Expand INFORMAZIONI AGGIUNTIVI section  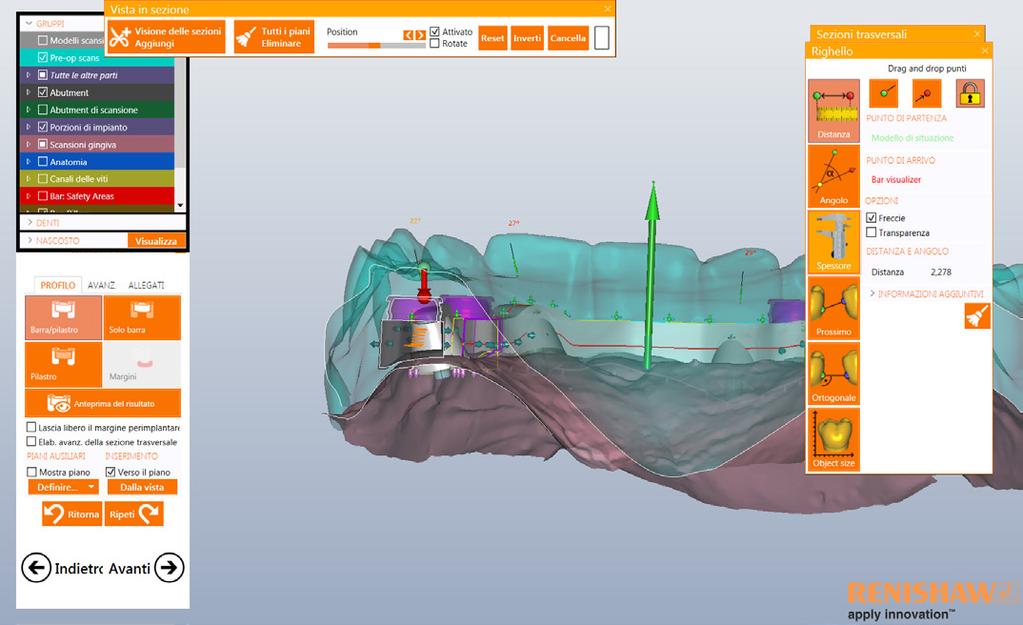[872, 294]
